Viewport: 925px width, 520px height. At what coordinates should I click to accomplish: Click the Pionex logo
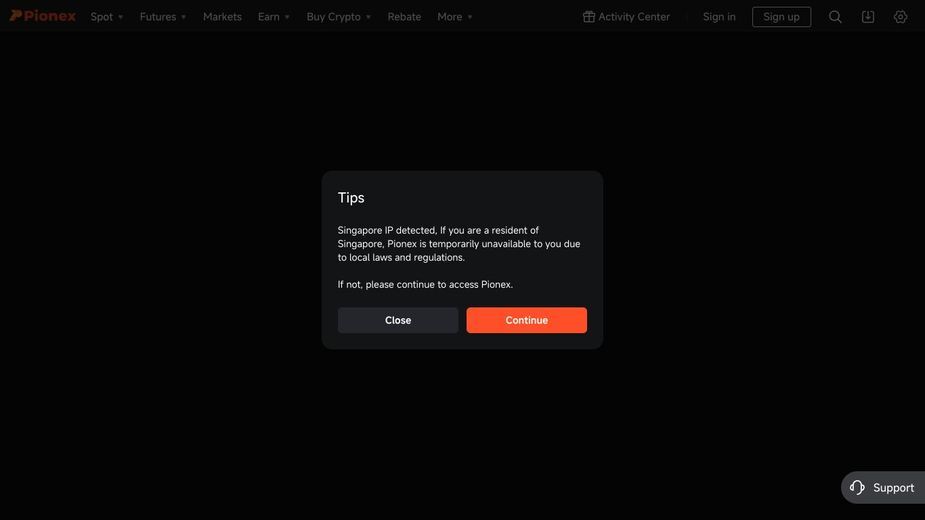(x=42, y=16)
